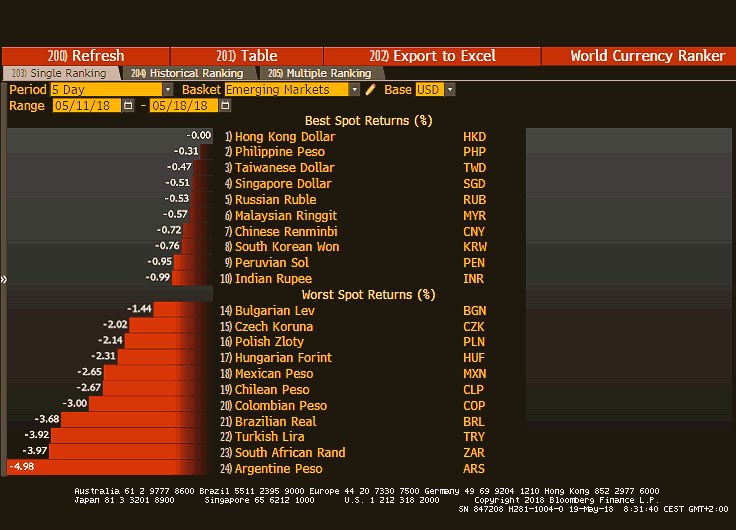The image size is (736, 530).
Task: Select 15) Czech Koruna
Action: [266, 327]
